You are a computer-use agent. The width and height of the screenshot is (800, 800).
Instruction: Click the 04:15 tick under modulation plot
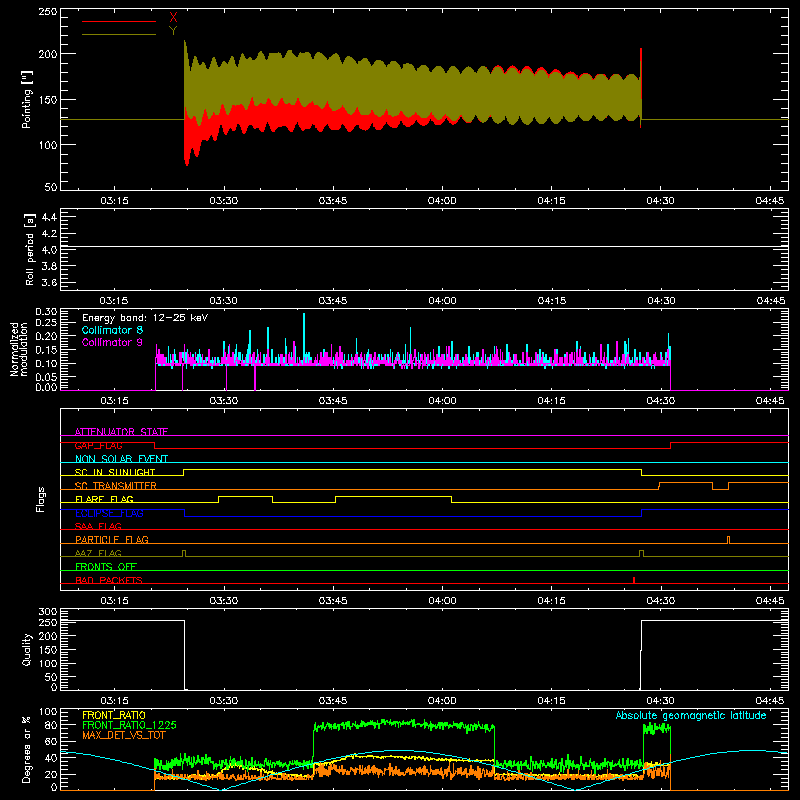(x=552, y=401)
